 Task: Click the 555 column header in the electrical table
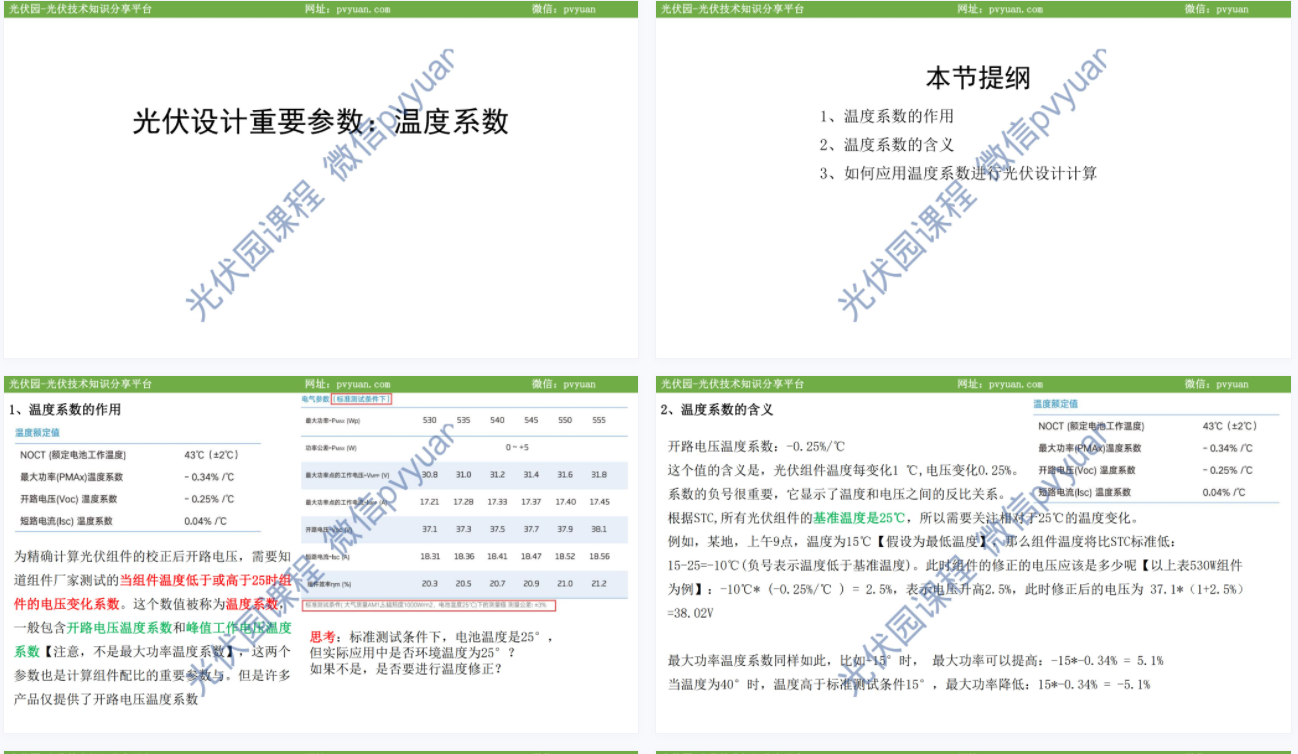(598, 421)
